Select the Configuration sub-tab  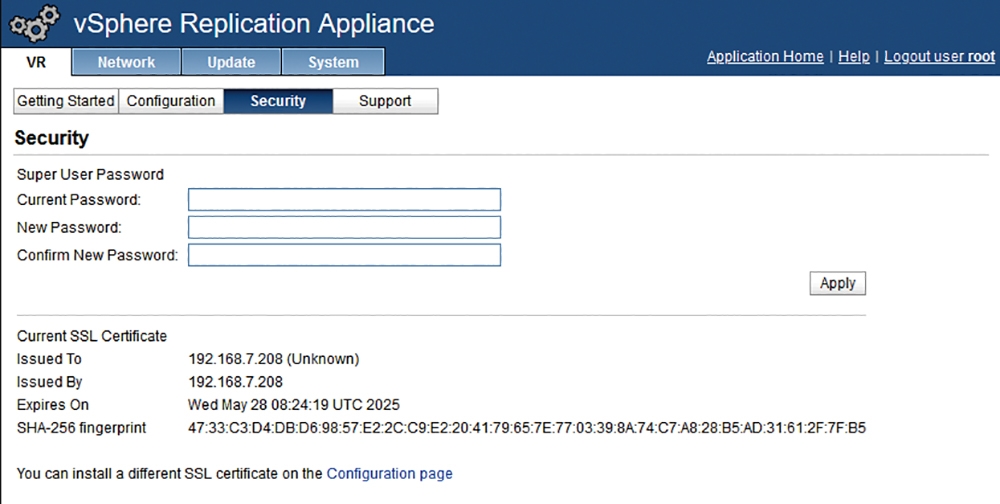(x=171, y=101)
